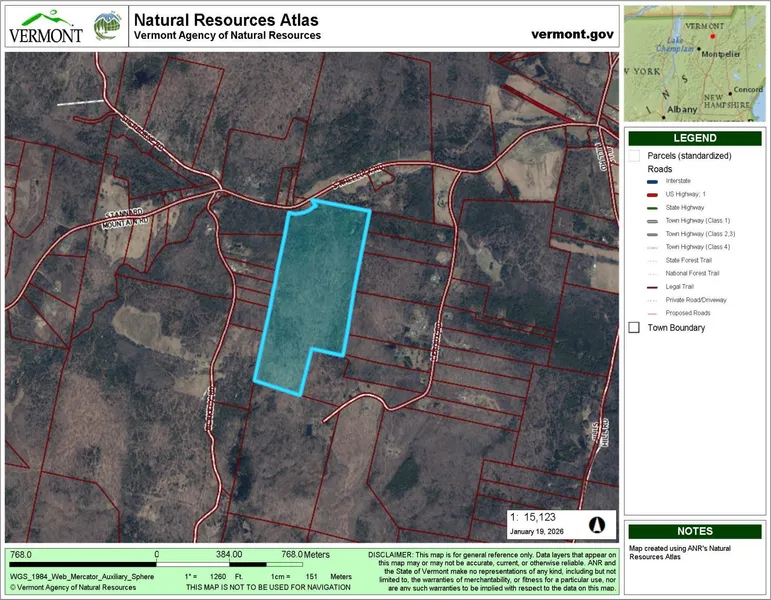
Task: Click the State Highway green line symbol
Action: [x=651, y=207]
